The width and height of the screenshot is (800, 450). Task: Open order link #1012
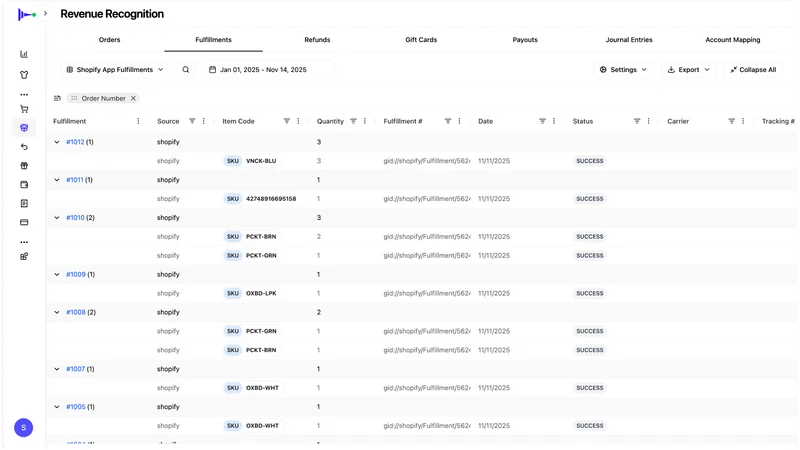[75, 142]
